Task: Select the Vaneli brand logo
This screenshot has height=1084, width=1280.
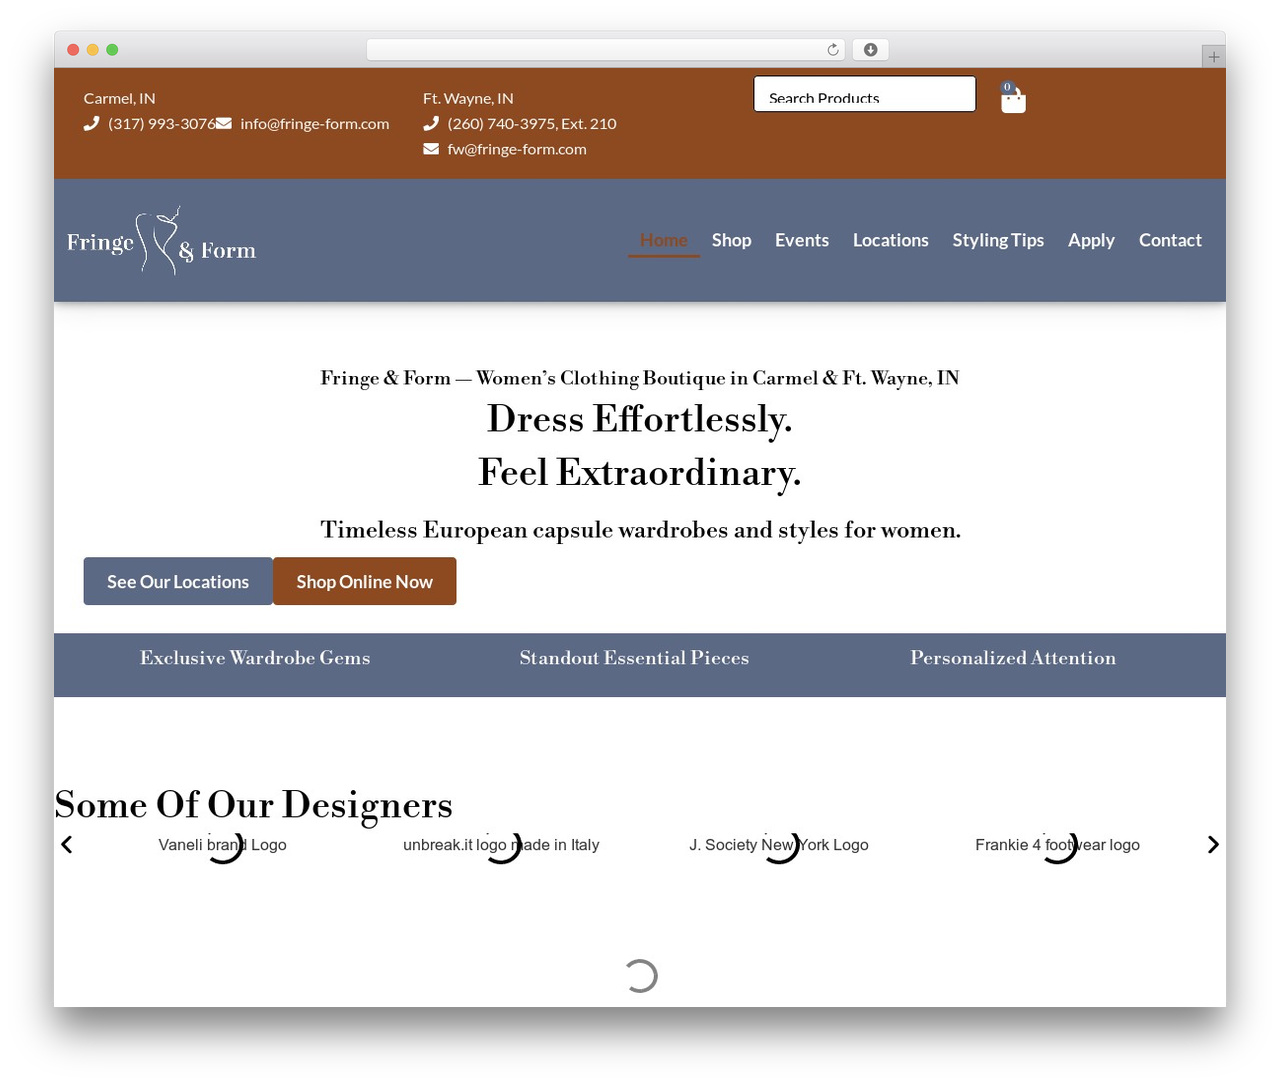Action: coord(223,845)
